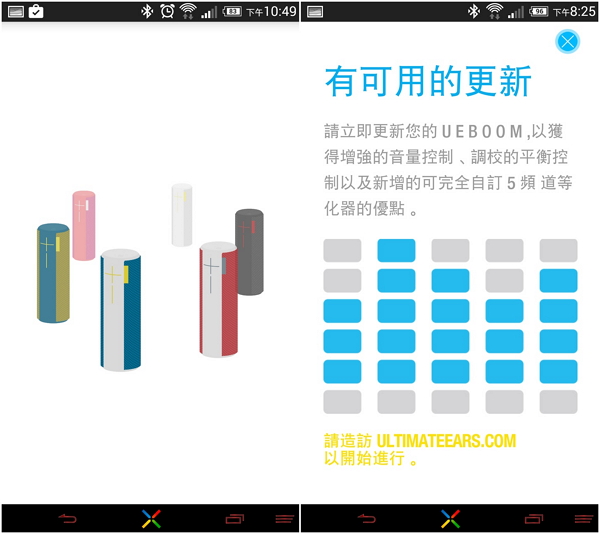The width and height of the screenshot is (600, 534).
Task: Tap the top block of second equalizer column
Action: click(396, 251)
